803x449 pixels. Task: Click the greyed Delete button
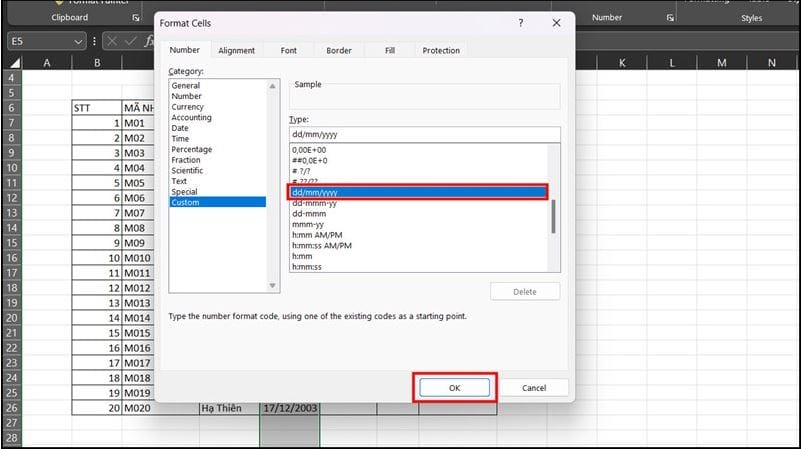(x=524, y=292)
